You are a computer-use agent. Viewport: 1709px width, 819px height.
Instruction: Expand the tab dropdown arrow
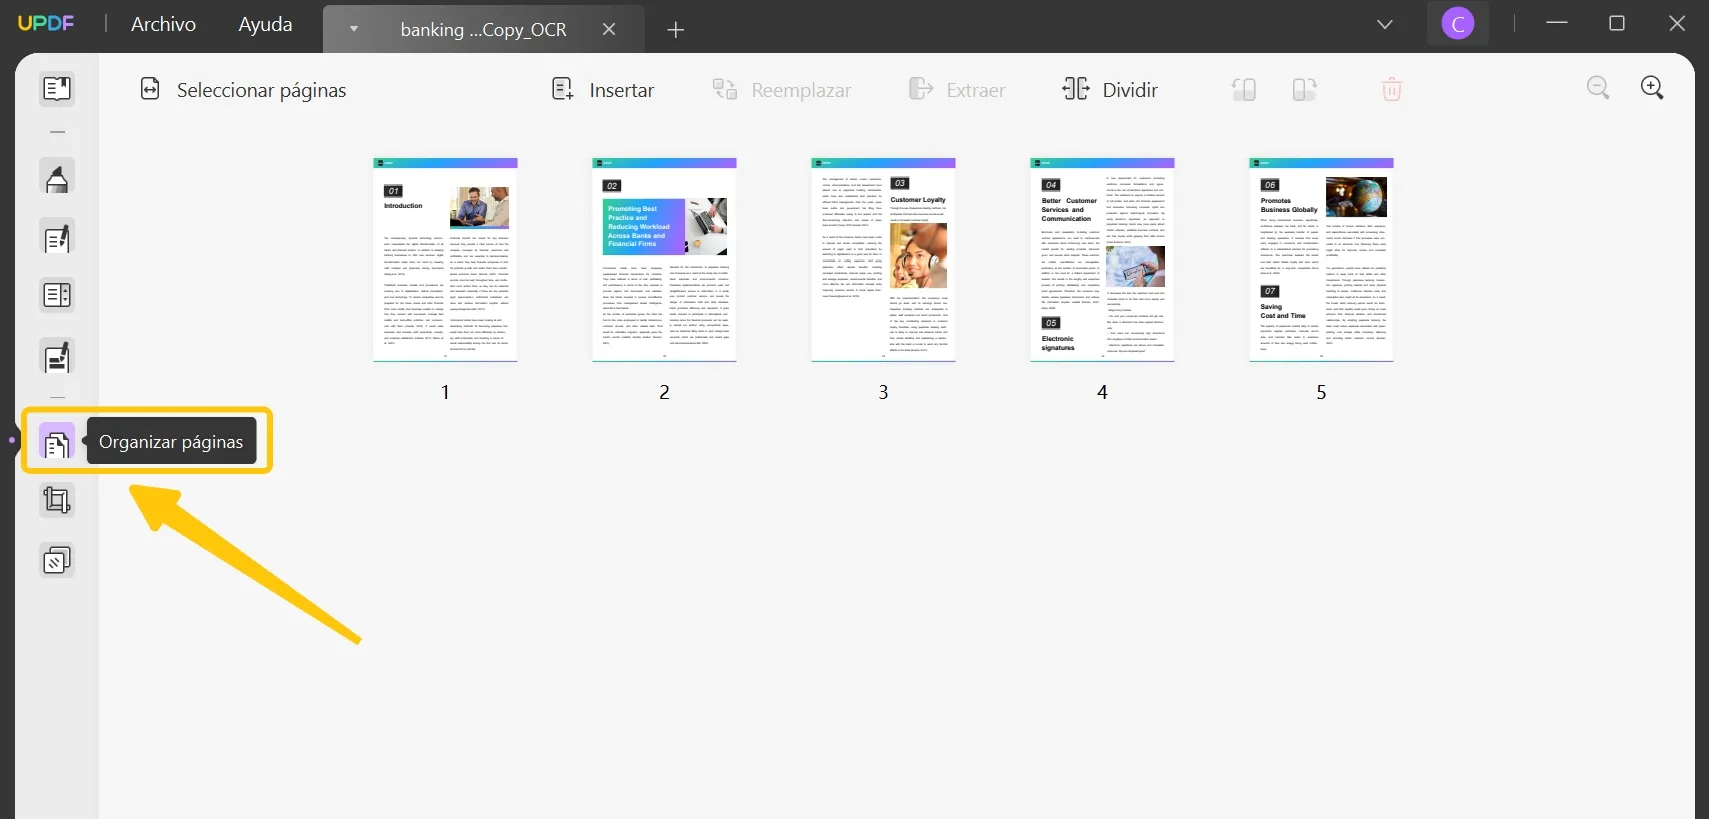tap(353, 29)
